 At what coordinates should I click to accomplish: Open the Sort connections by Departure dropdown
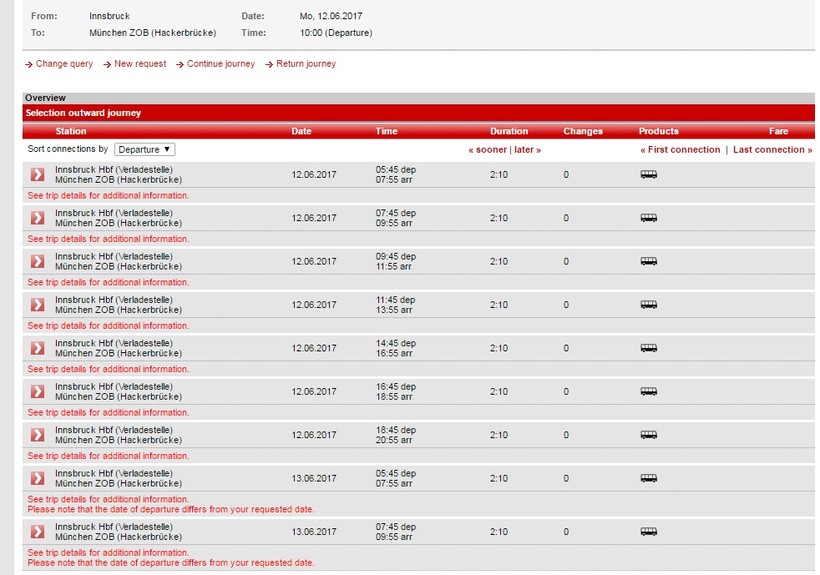coord(144,149)
